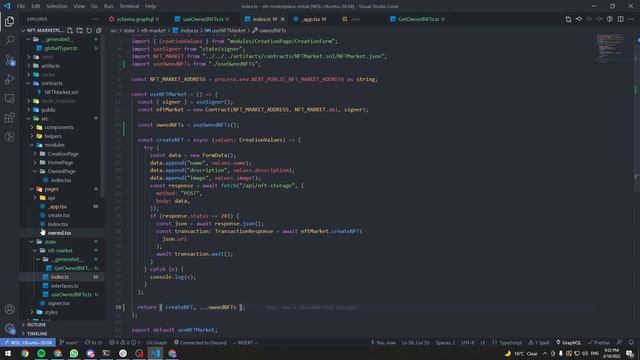Click the main git branch in status bar
The height and width of the screenshot is (360, 640).
click(x=69, y=342)
